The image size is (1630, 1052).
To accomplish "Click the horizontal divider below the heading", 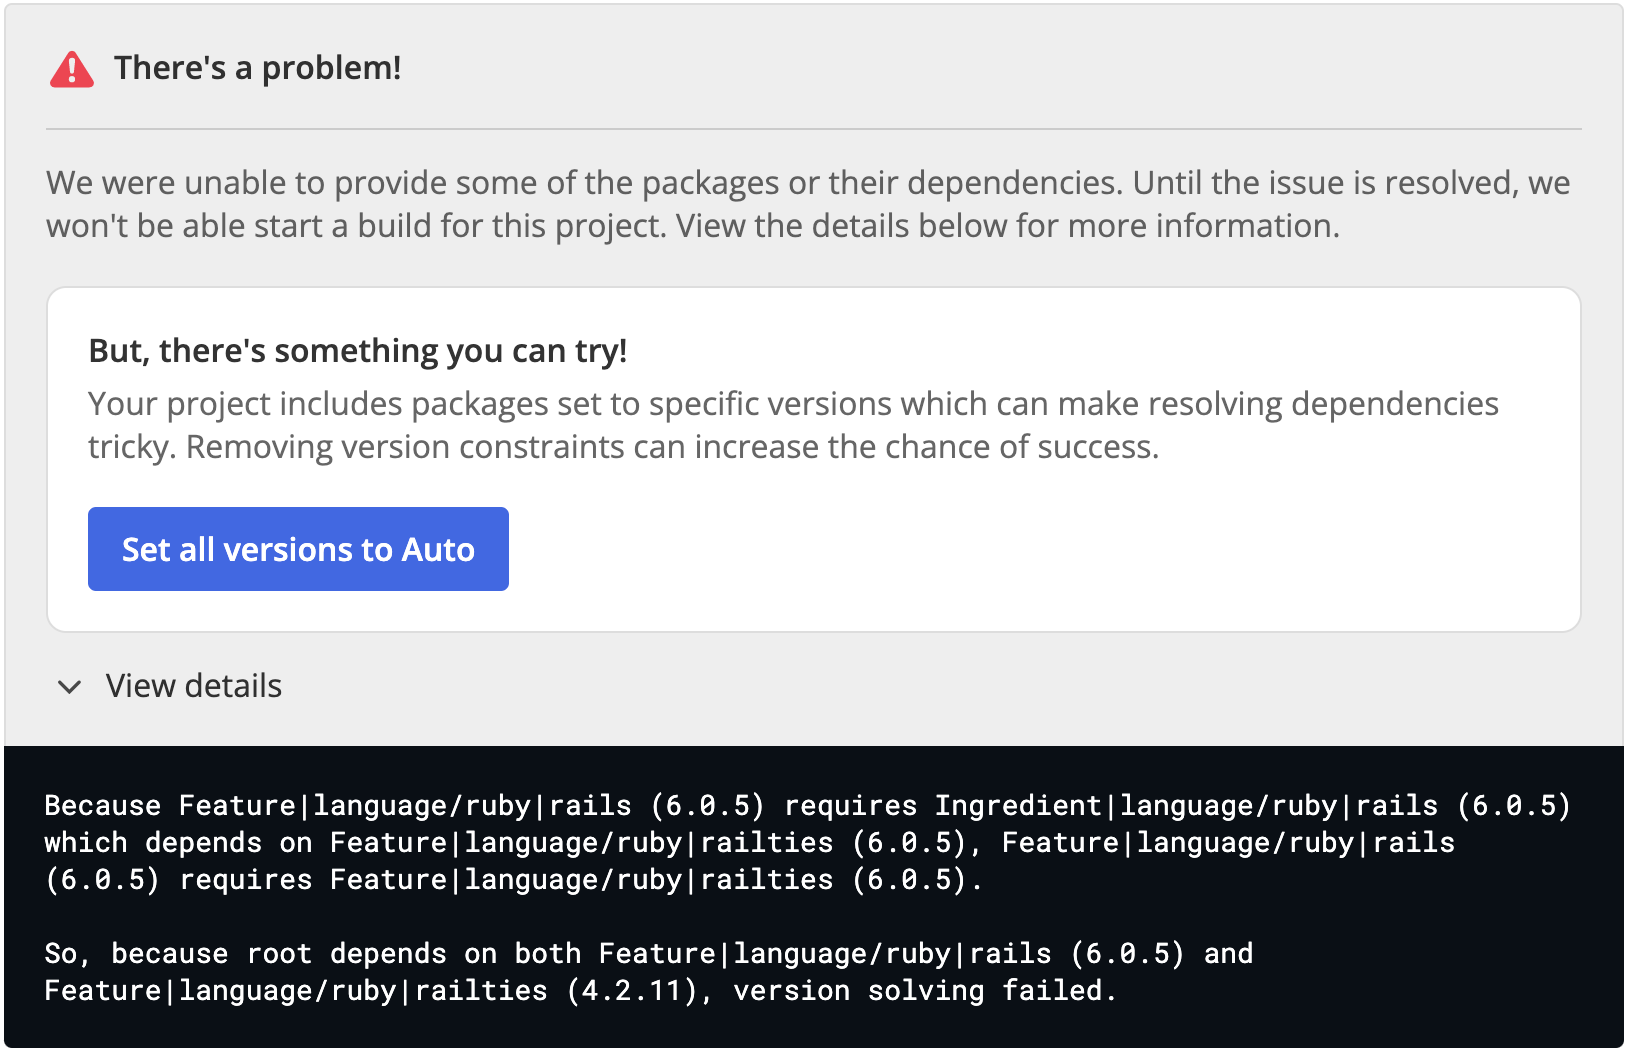I will coord(815,129).
